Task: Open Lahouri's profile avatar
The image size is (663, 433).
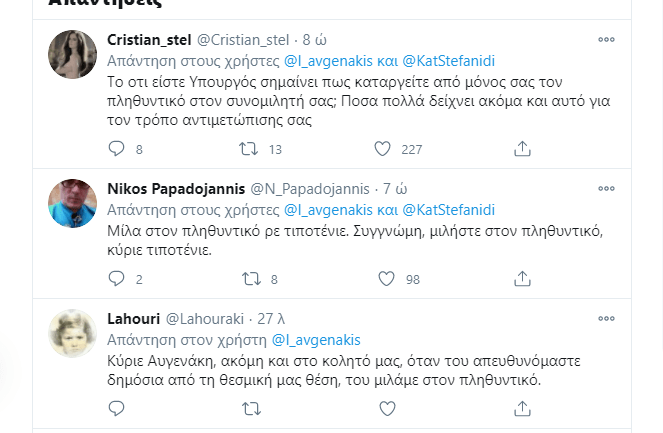Action: pos(72,333)
